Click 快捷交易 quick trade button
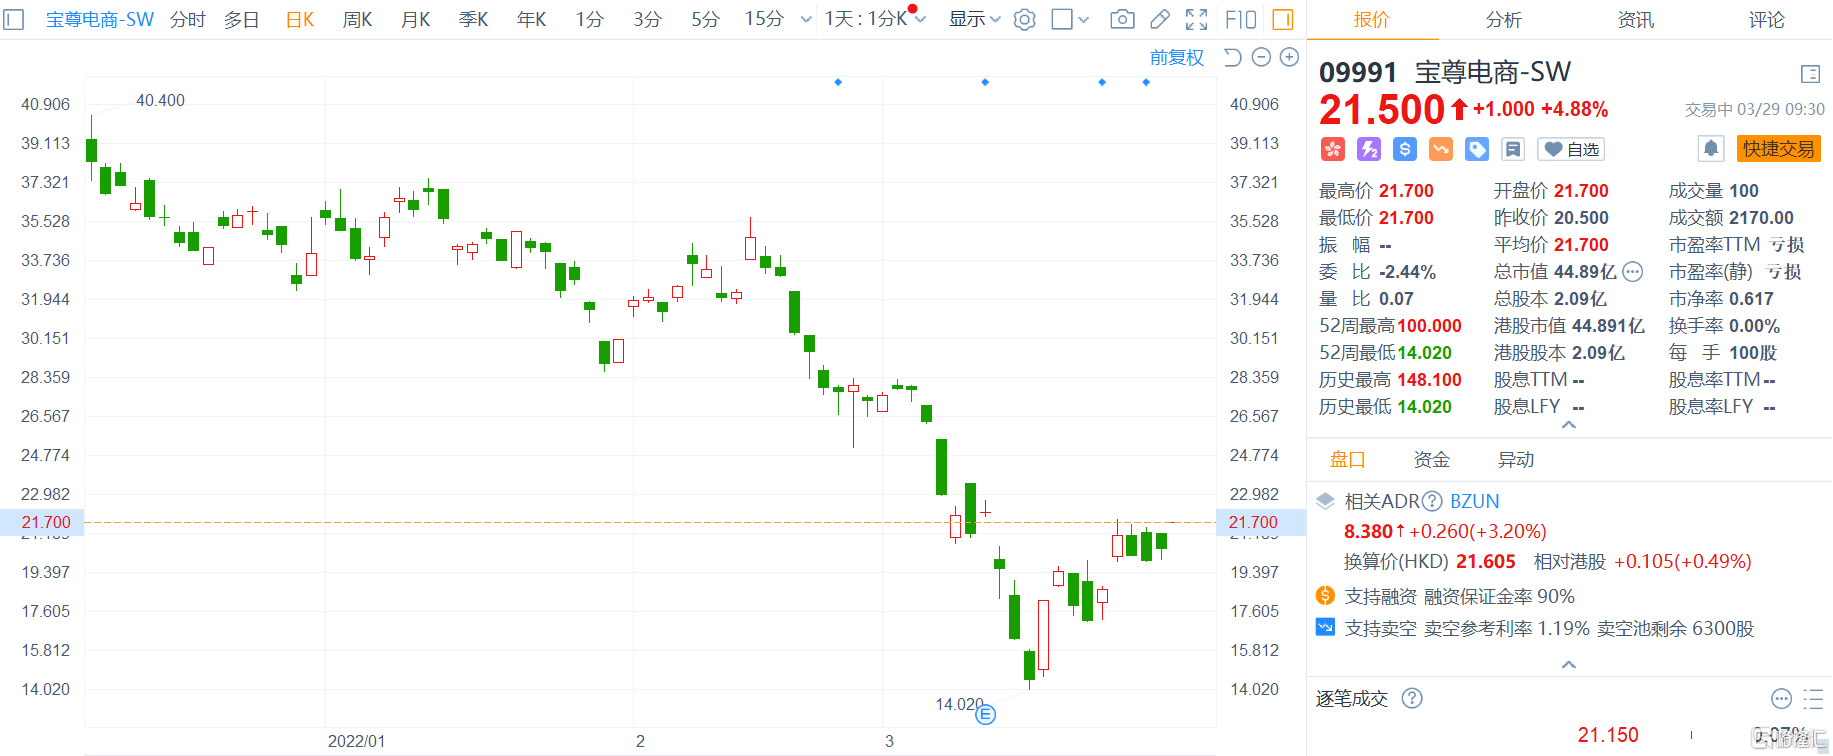The width and height of the screenshot is (1833, 756). pos(1778,149)
